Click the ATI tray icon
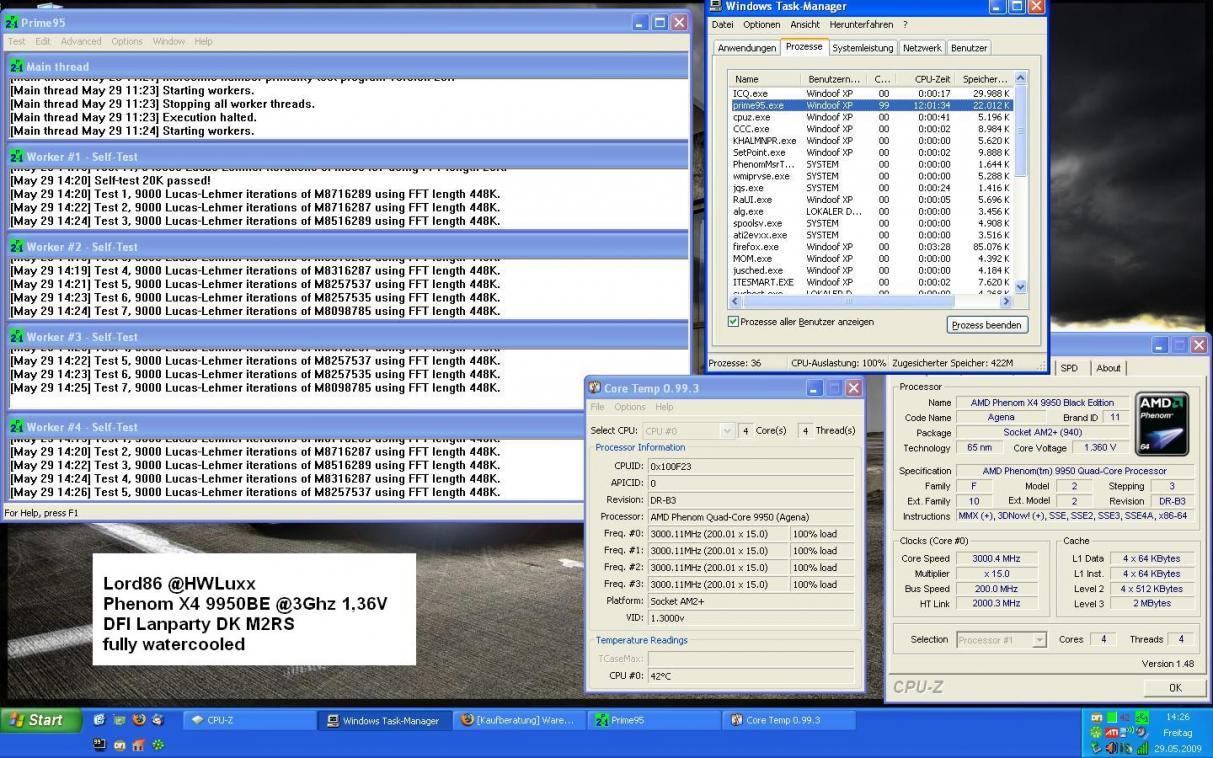Viewport: 1213px width, 758px height. [1112, 732]
